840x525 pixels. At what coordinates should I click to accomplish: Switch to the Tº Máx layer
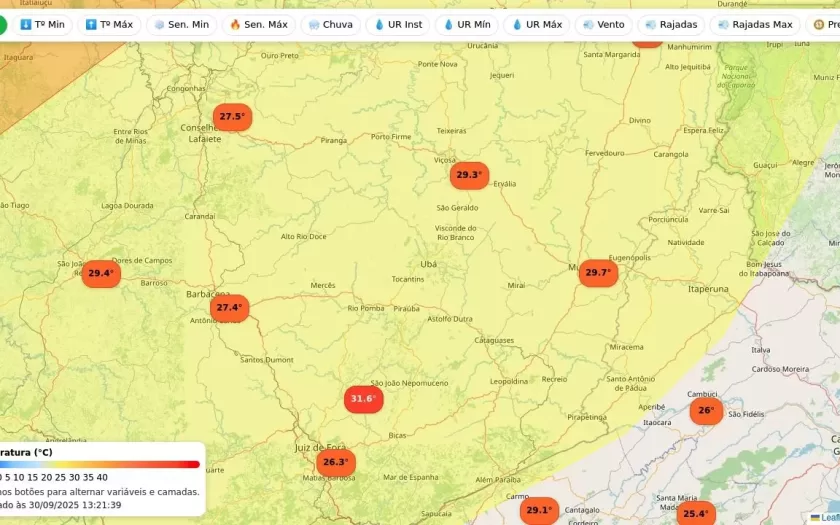[109, 24]
